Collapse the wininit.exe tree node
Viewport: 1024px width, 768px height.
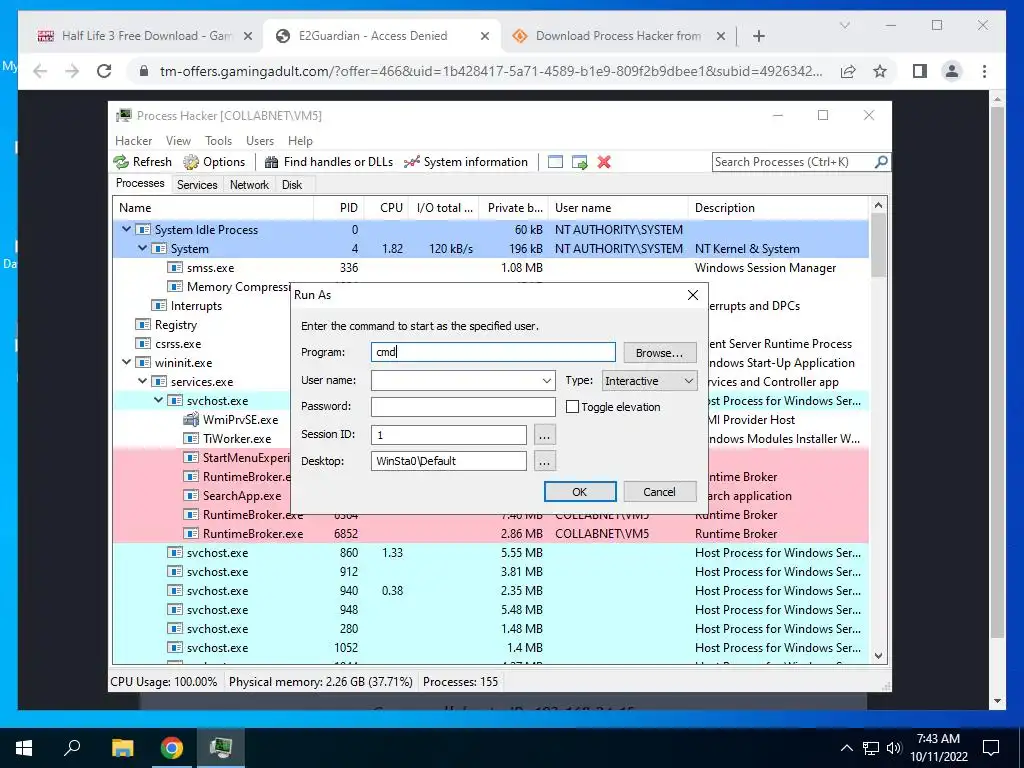coord(126,362)
